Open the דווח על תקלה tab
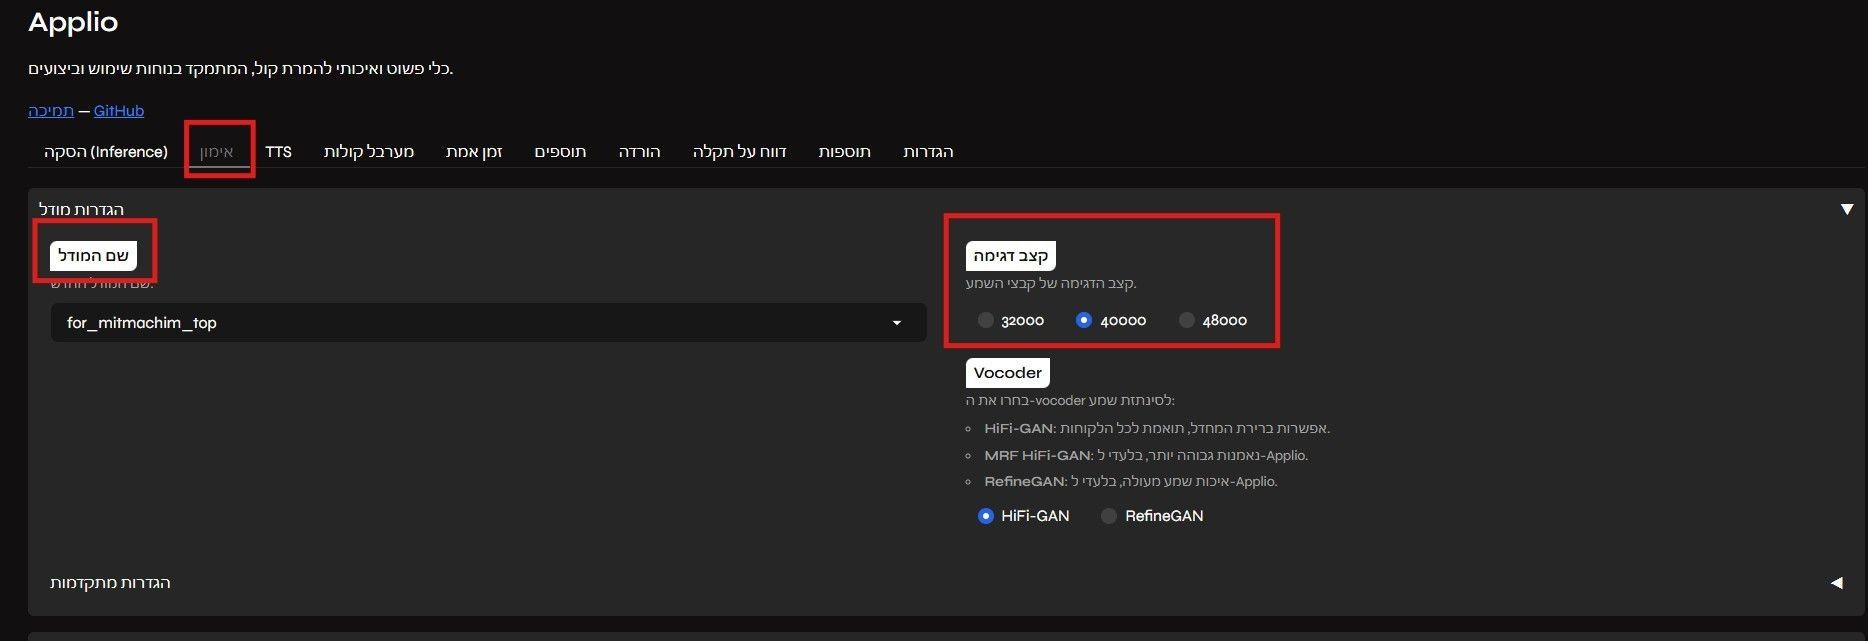The image size is (1868, 641). 739,151
